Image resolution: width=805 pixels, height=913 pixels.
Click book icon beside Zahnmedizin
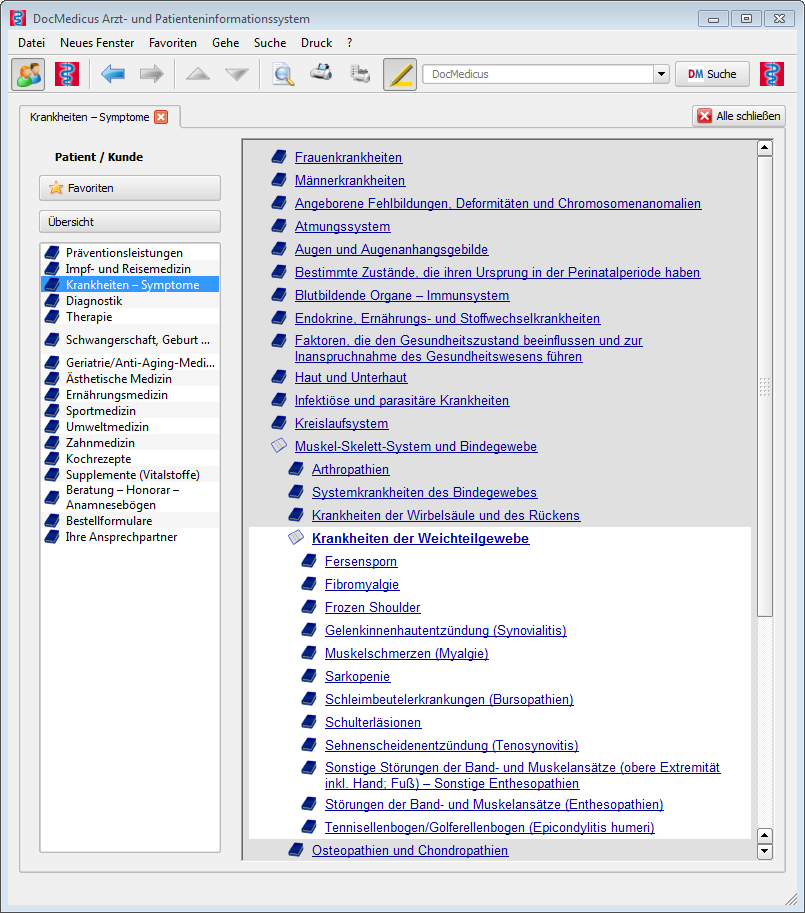52,443
